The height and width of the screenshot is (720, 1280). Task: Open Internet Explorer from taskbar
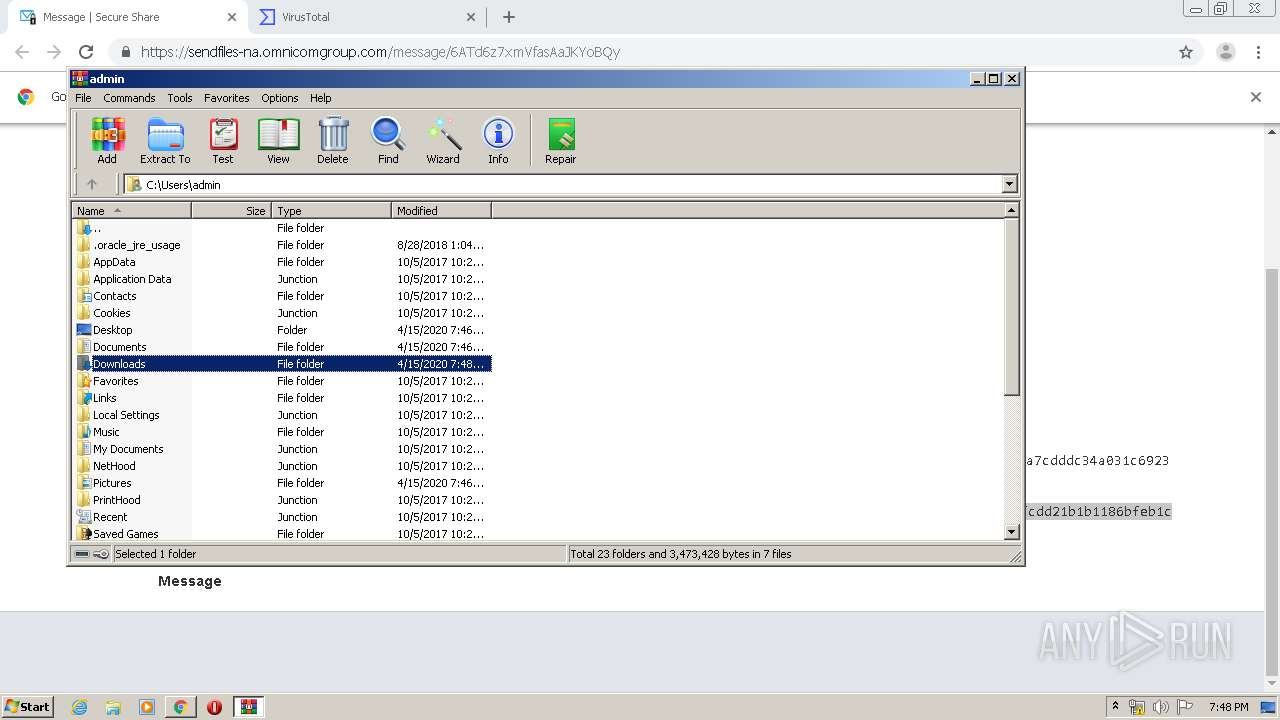pyautogui.click(x=80, y=707)
